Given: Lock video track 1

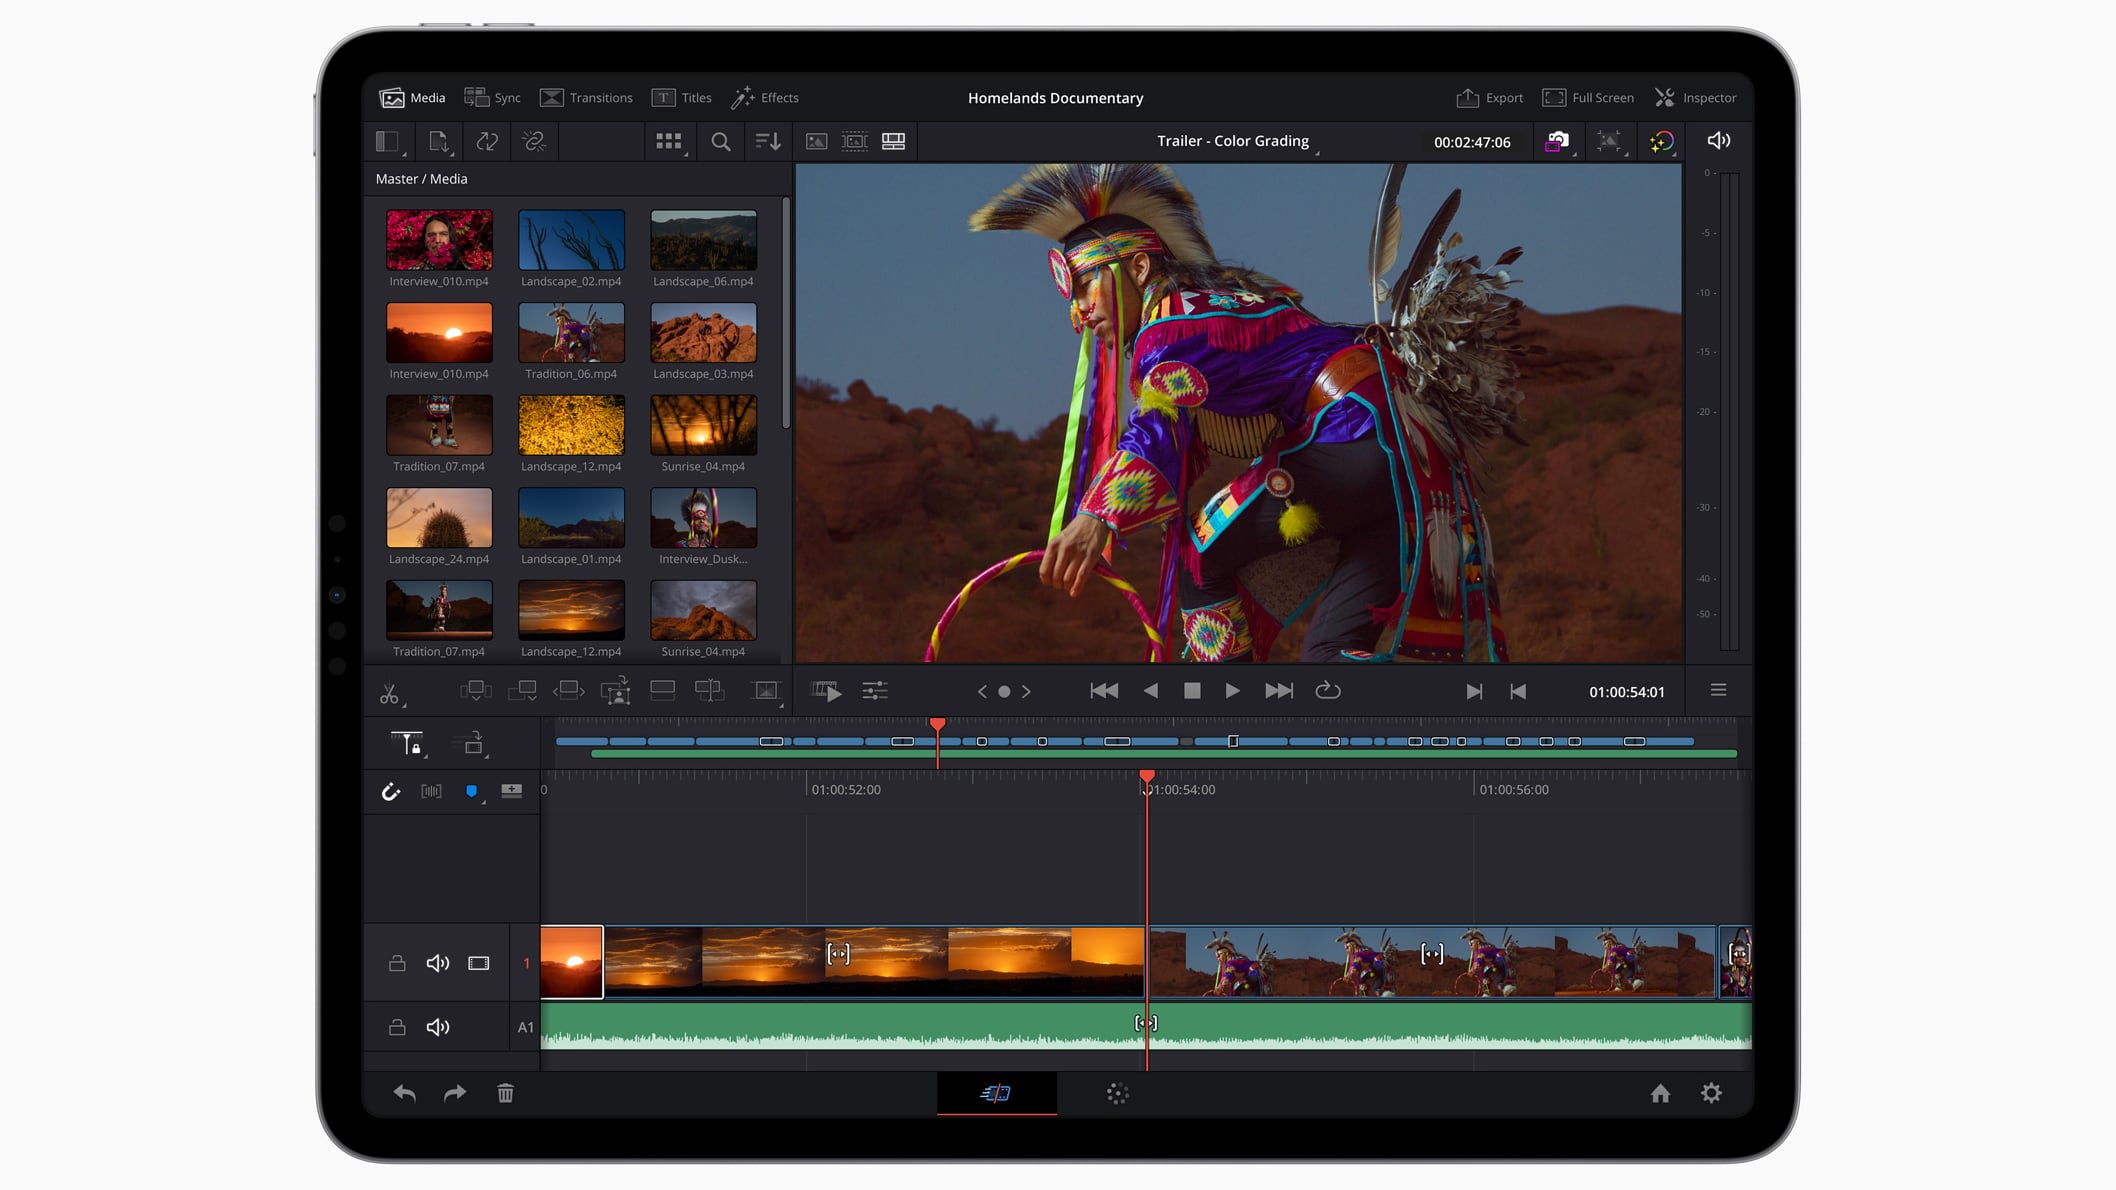Looking at the screenshot, I should coord(397,963).
